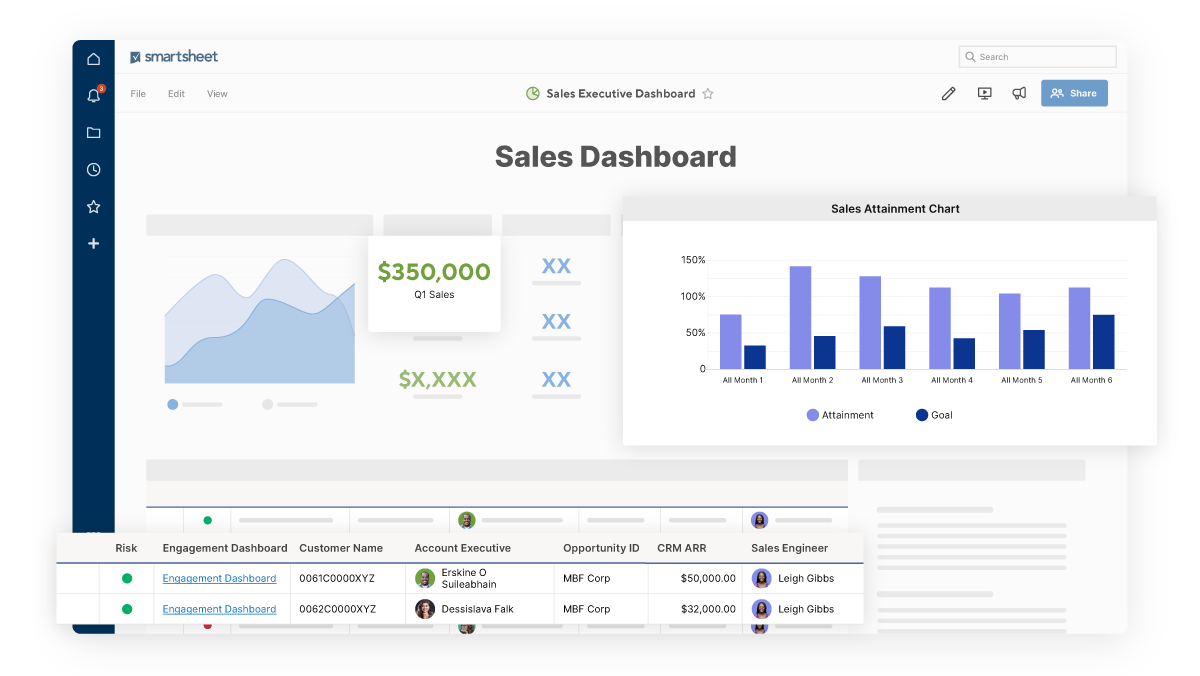This screenshot has height=676, width=1200.
Task: Open the Home icon in sidebar
Action: tap(93, 59)
